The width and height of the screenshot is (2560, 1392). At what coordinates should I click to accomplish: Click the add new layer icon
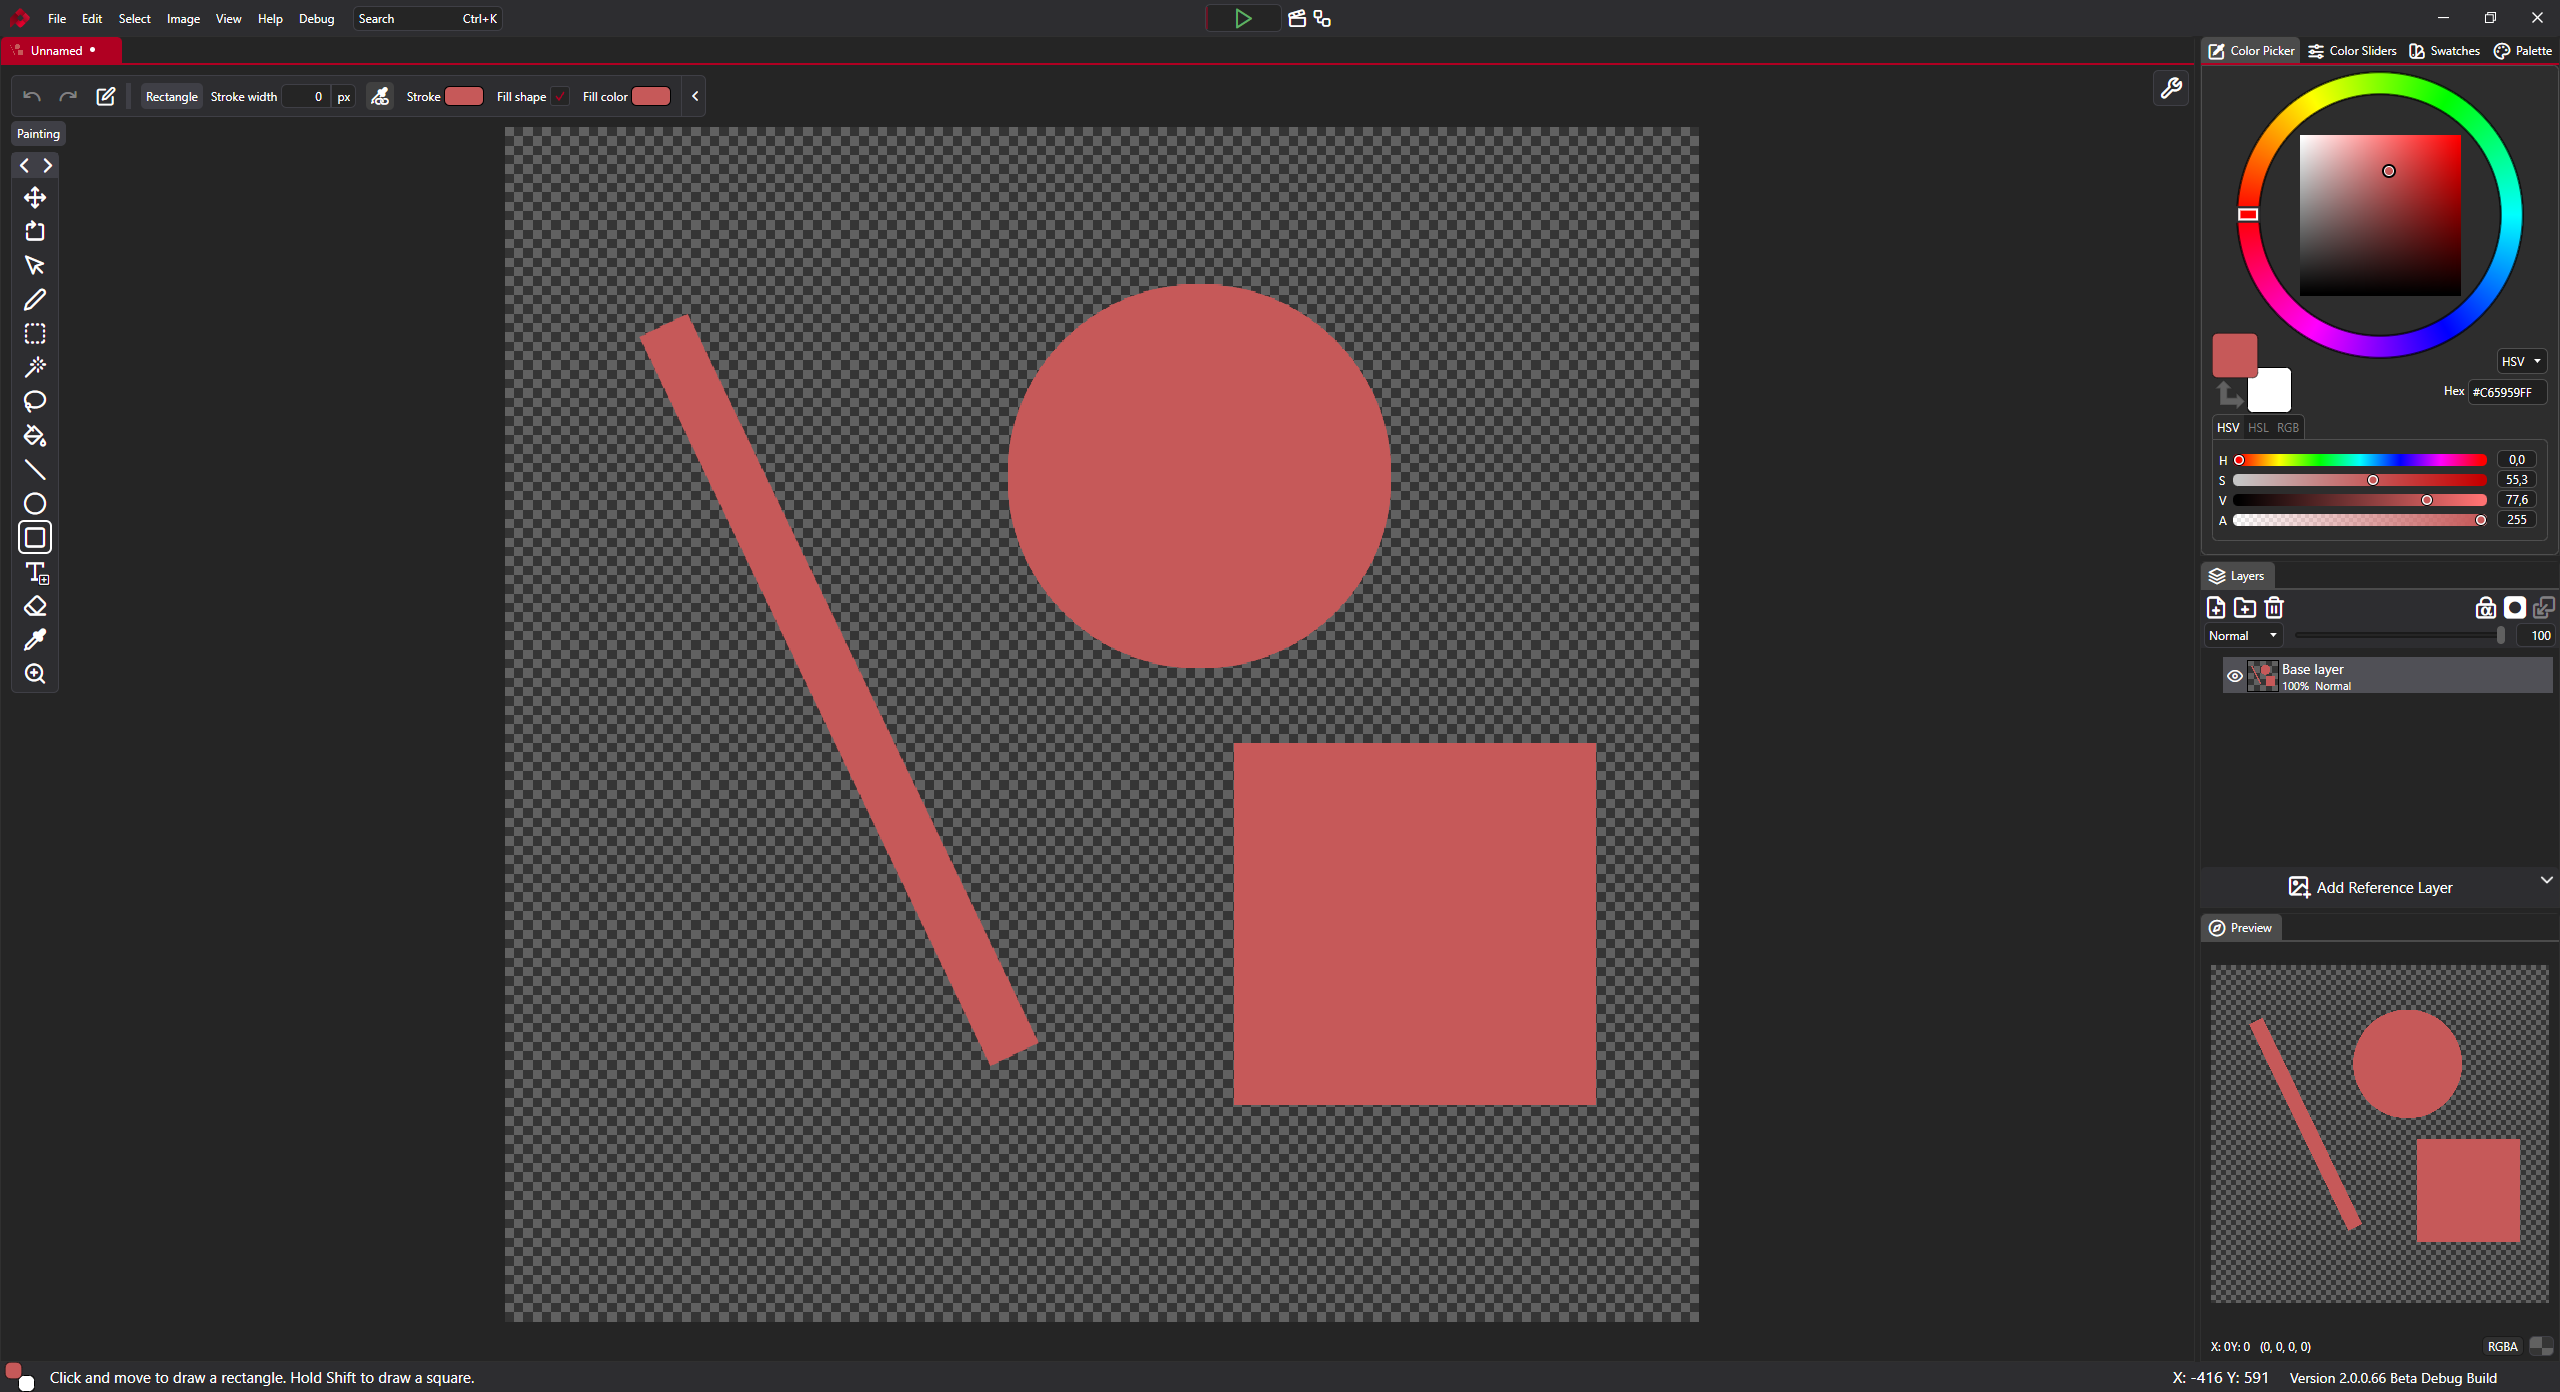coord(2215,607)
